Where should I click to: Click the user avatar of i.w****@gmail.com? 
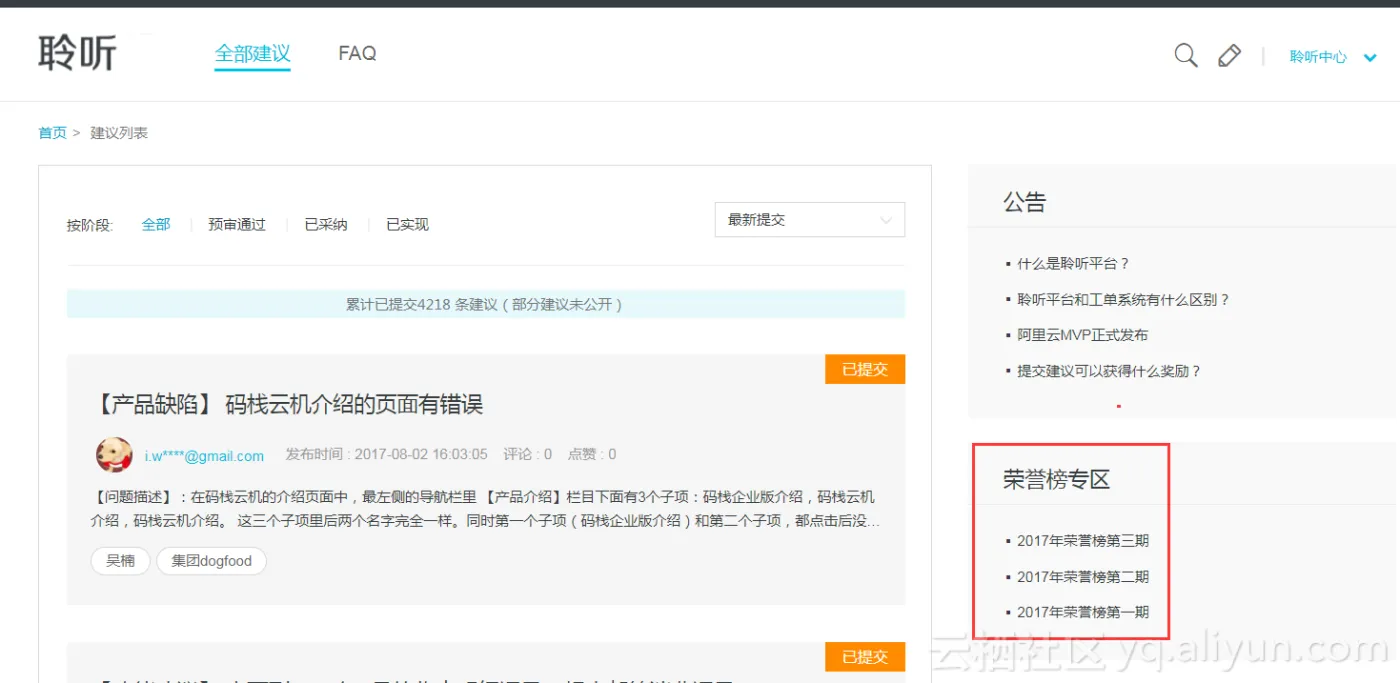click(114, 455)
